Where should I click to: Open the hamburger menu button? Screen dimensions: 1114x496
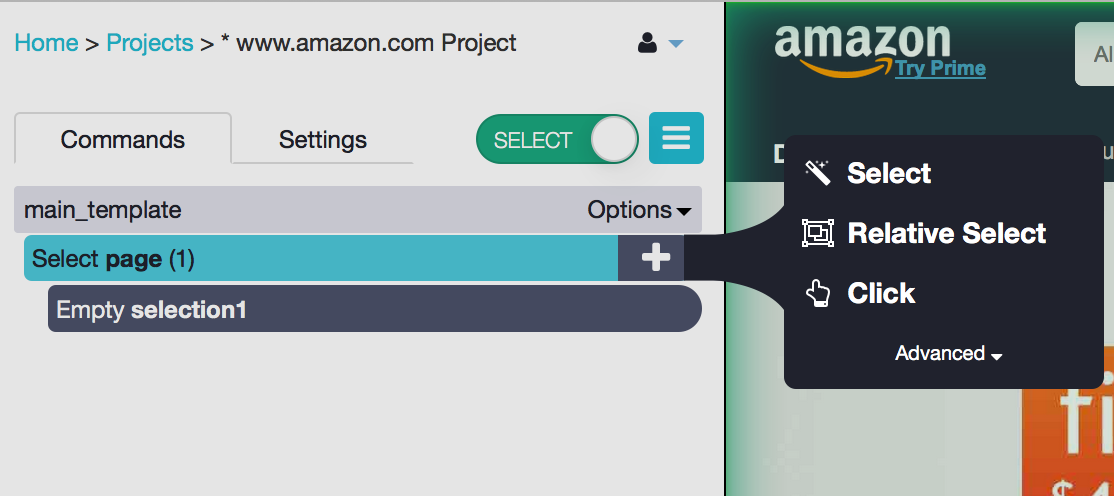(676, 138)
